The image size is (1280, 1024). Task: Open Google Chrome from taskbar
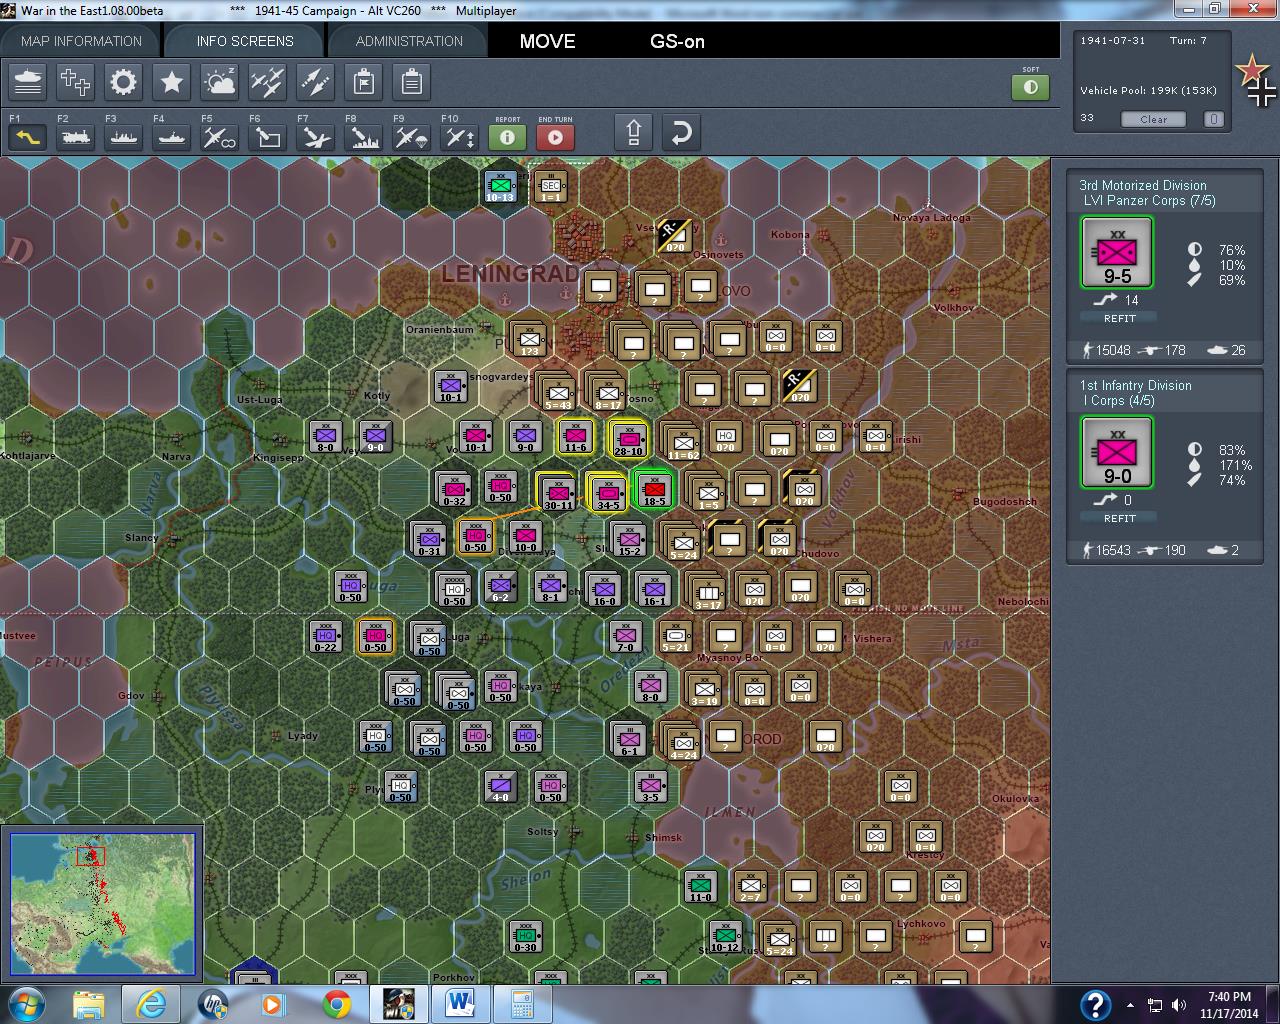(x=337, y=1003)
